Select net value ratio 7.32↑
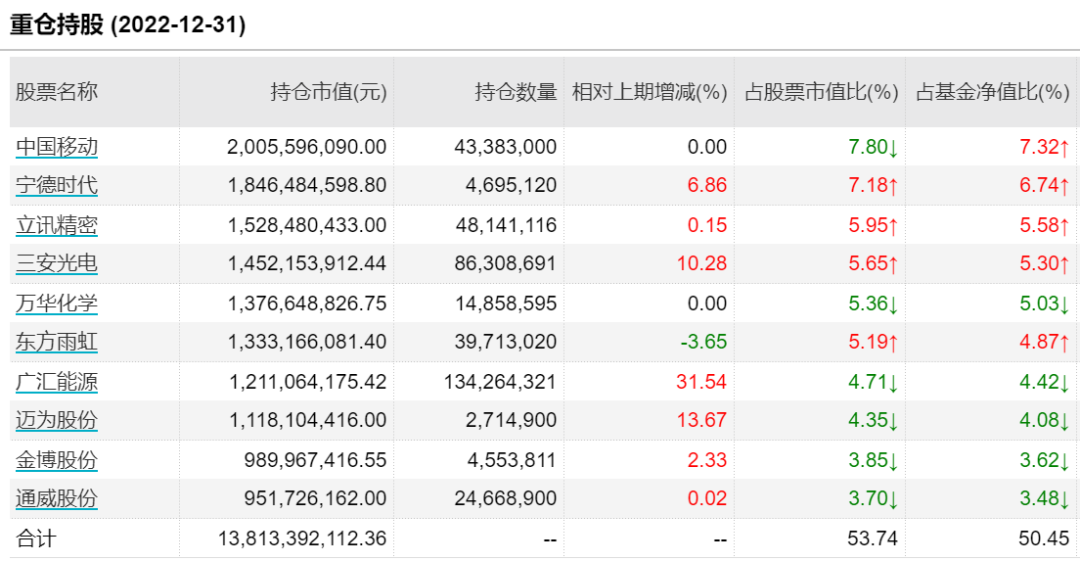 1044,147
